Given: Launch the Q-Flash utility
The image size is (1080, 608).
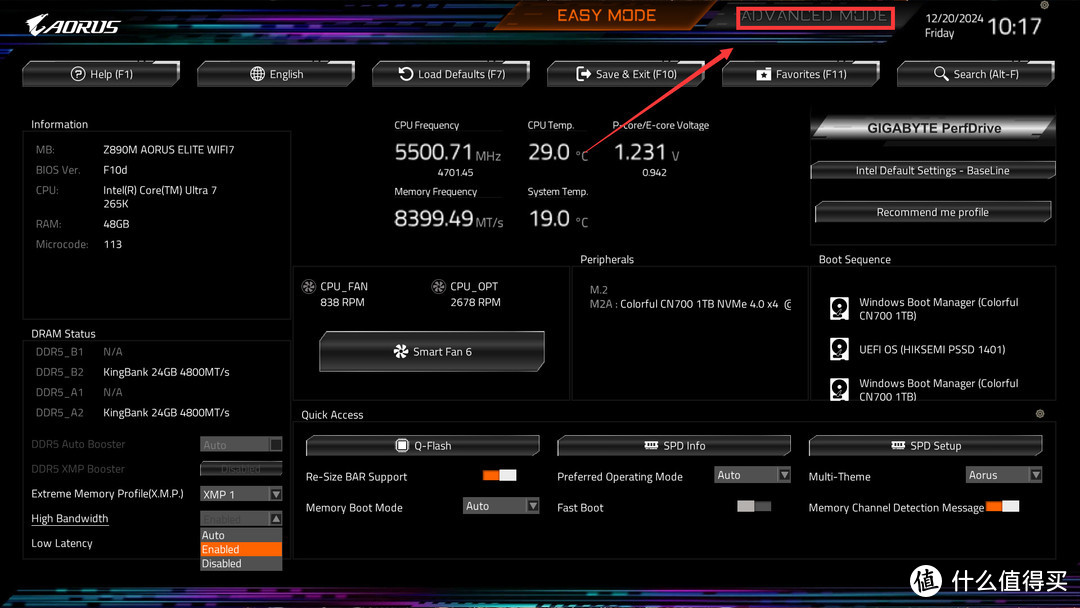Looking at the screenshot, I should click(423, 445).
